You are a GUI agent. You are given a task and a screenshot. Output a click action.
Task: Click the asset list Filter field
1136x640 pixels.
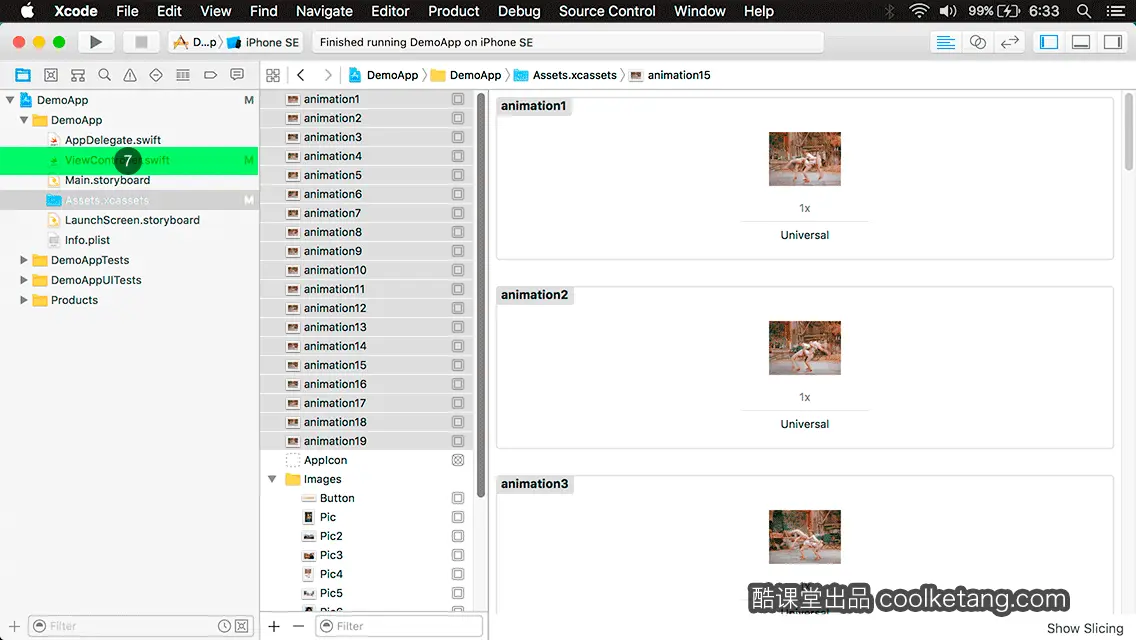pos(399,626)
